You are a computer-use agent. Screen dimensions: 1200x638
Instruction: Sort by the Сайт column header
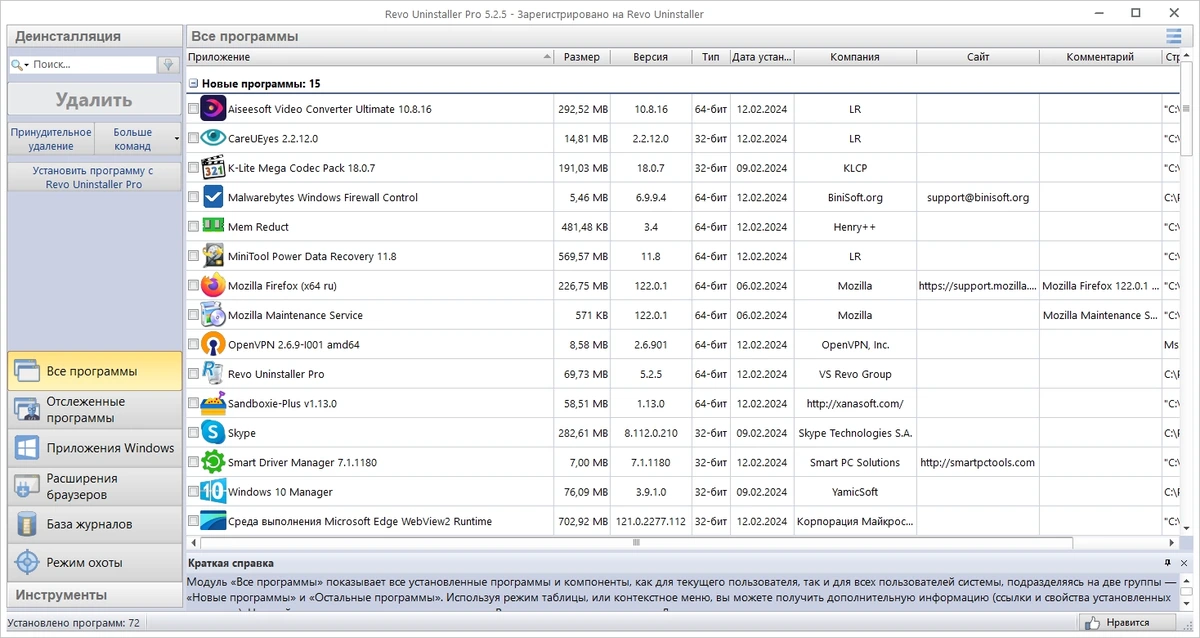(x=978, y=57)
